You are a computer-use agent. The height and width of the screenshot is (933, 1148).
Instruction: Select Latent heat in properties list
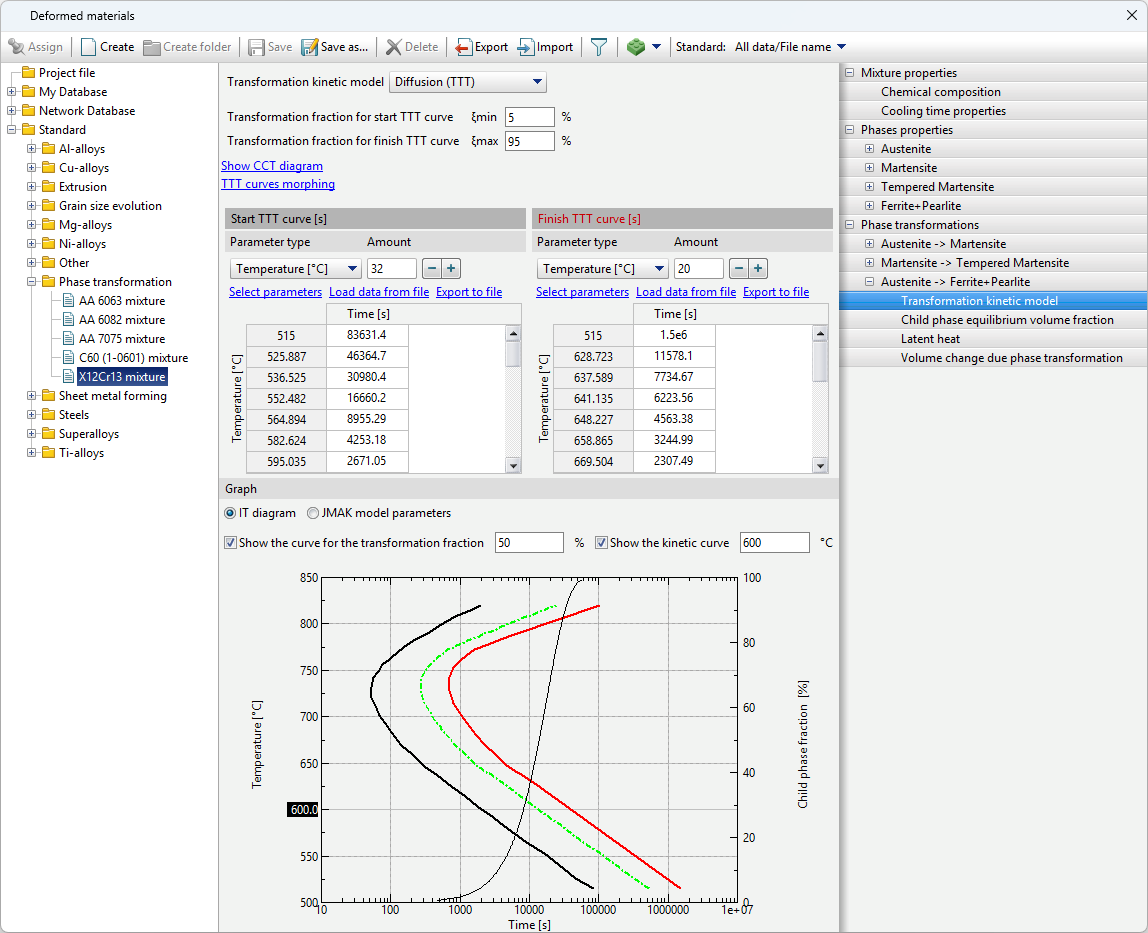click(929, 339)
